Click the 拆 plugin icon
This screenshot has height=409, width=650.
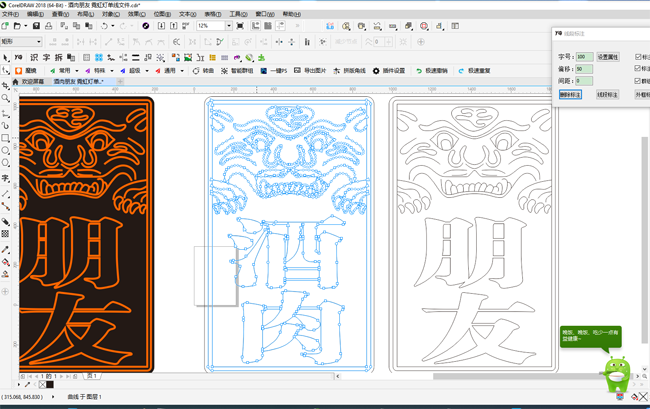pyautogui.click(x=59, y=58)
